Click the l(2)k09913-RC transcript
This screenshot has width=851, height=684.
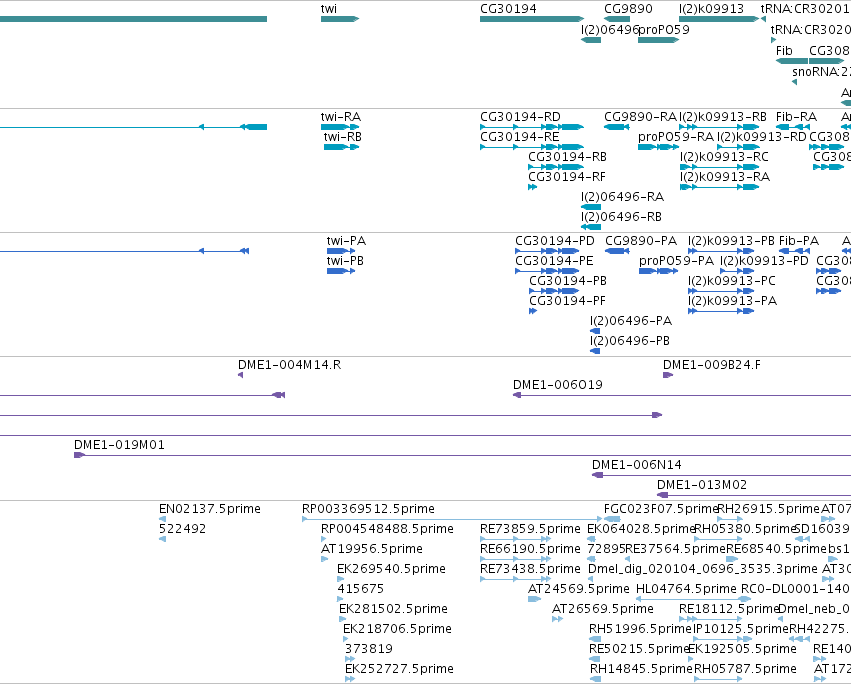[x=719, y=167]
